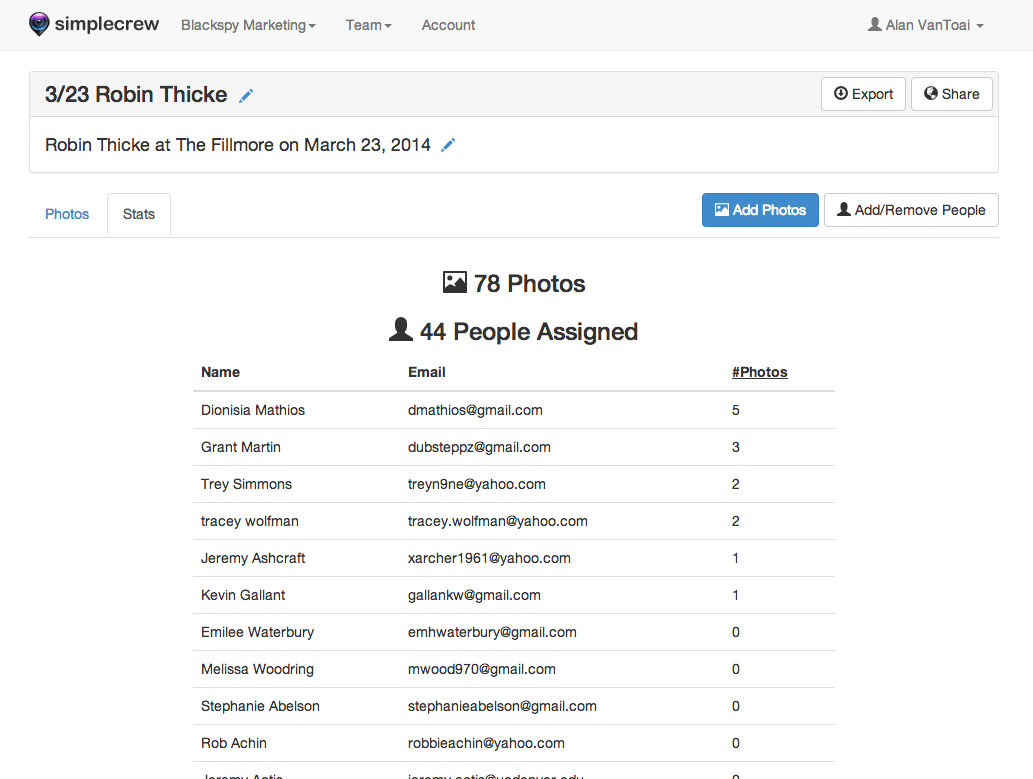The width and height of the screenshot is (1033, 779).
Task: Select Trey Simmons name
Action: (x=246, y=484)
